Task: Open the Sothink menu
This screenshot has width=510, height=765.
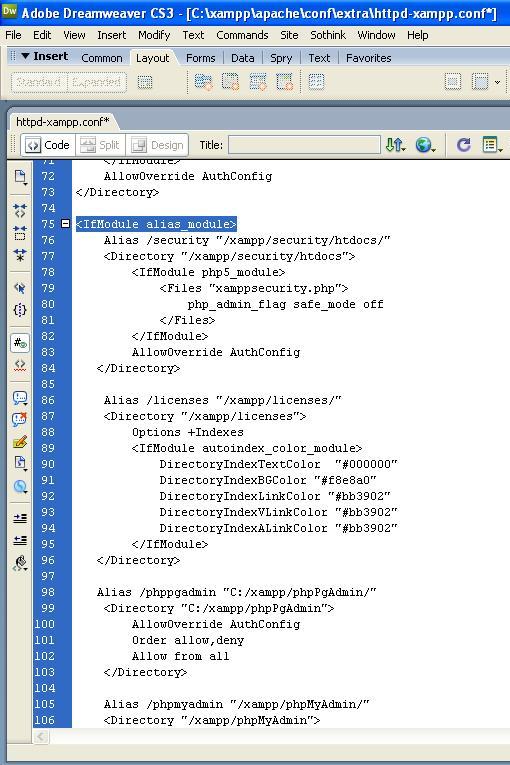Action: click(x=328, y=35)
